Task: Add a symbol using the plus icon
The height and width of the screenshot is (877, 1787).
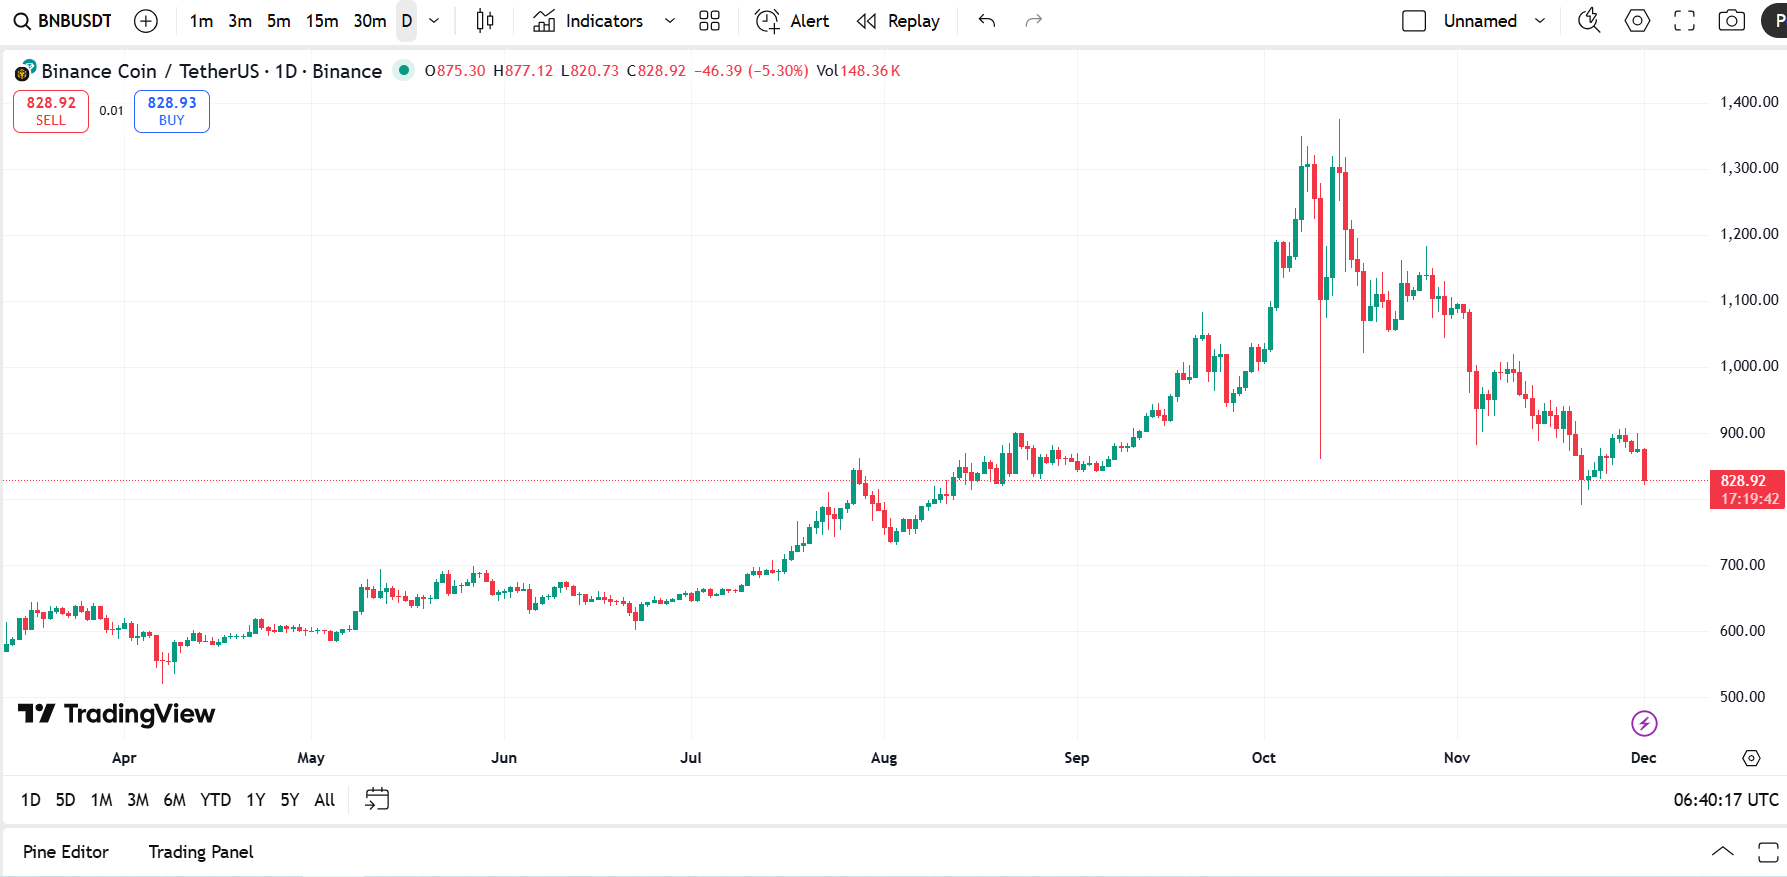Action: (146, 20)
